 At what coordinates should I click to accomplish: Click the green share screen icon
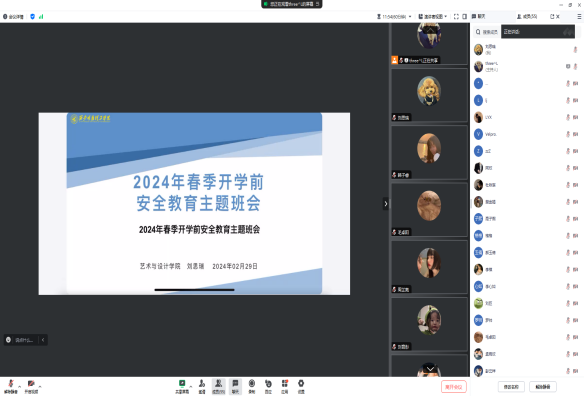tap(182, 386)
